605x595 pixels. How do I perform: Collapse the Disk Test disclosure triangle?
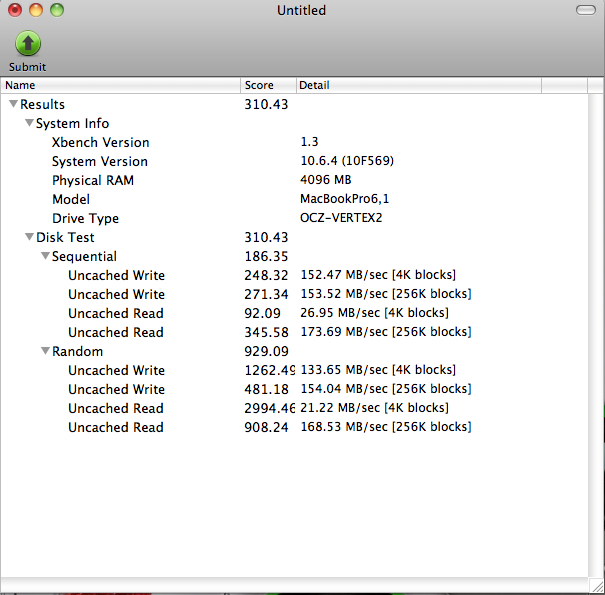click(29, 237)
